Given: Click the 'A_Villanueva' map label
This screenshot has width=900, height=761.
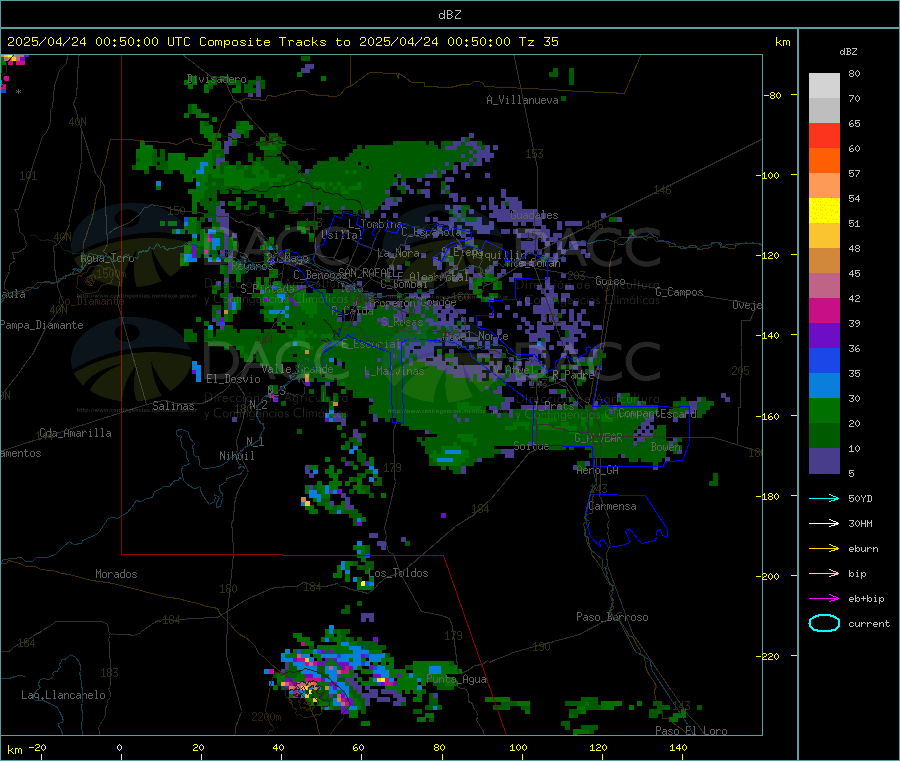Looking at the screenshot, I should click(x=522, y=100).
